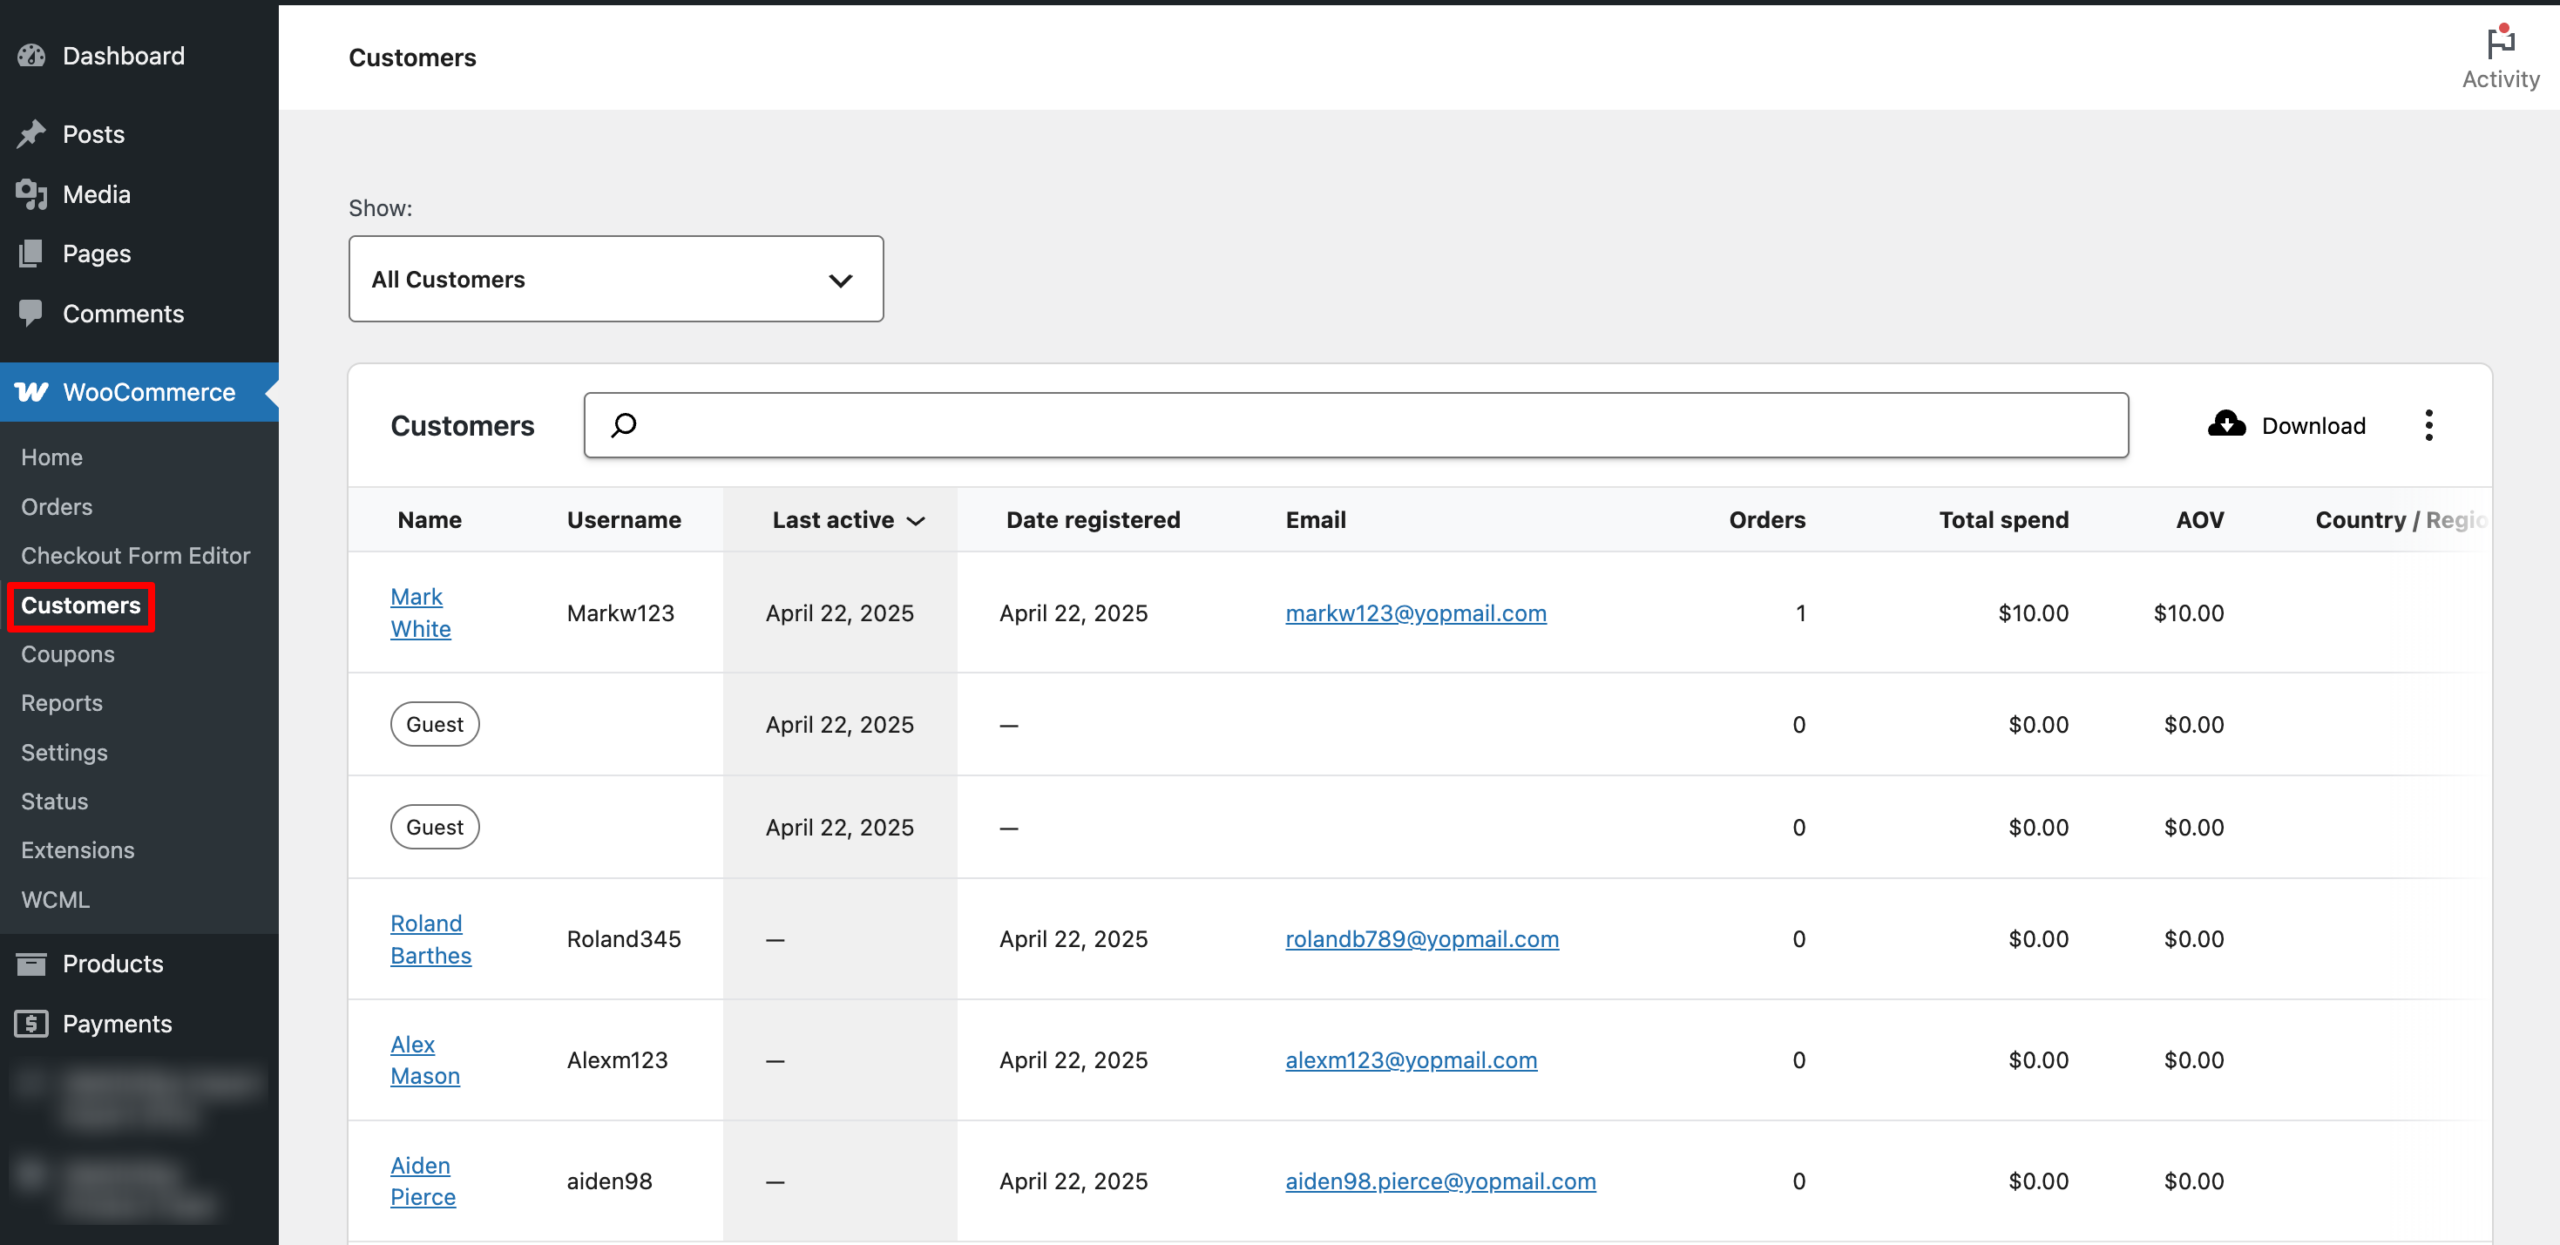This screenshot has height=1245, width=2560.
Task: Click the Posts pushpin icon
Action: tap(32, 134)
